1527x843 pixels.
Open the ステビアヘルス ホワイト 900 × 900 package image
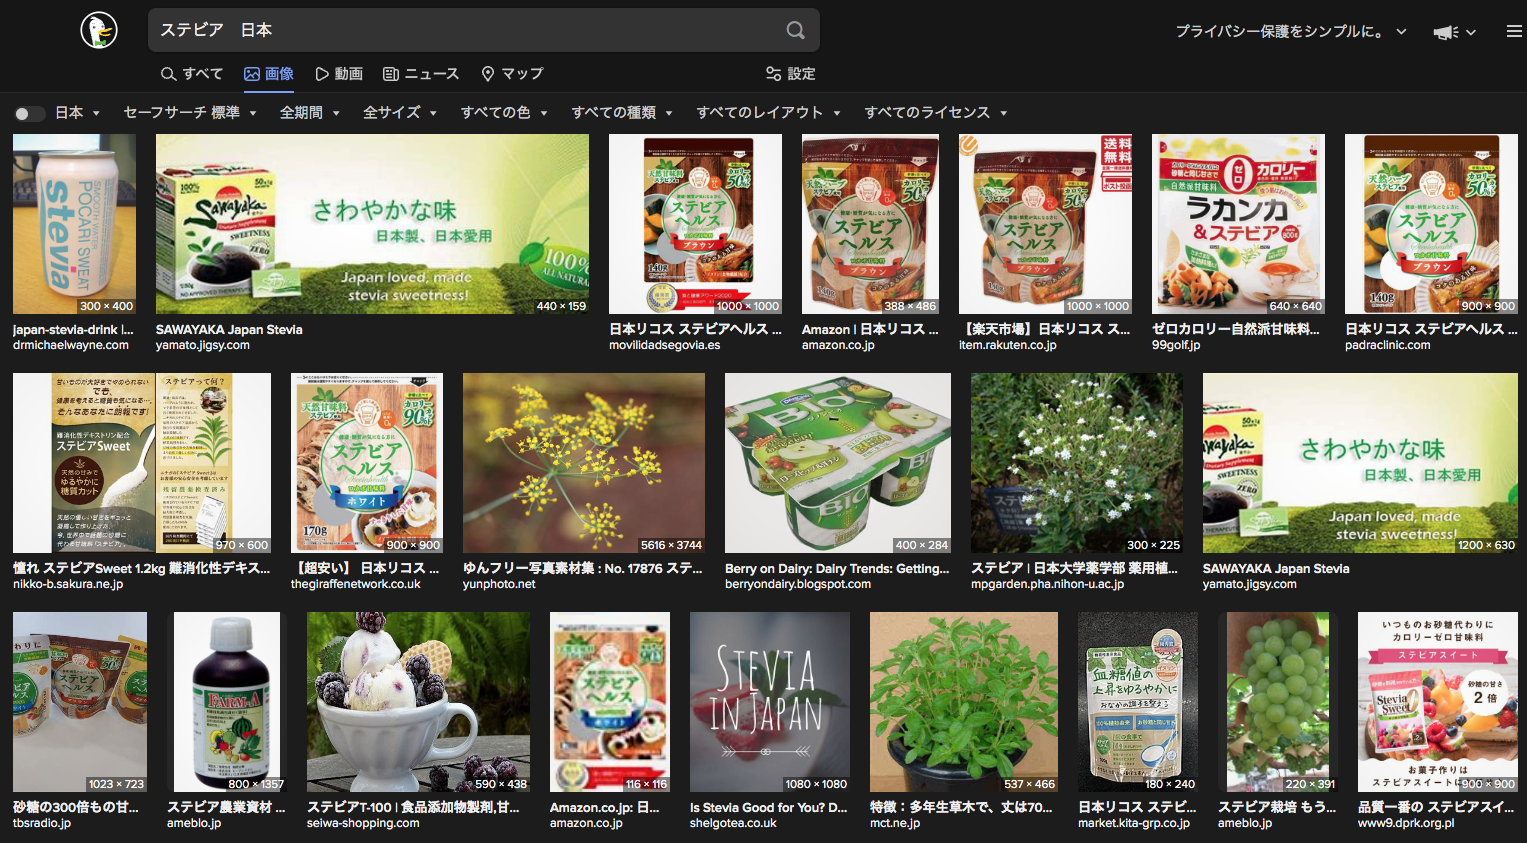pyautogui.click(x=367, y=463)
